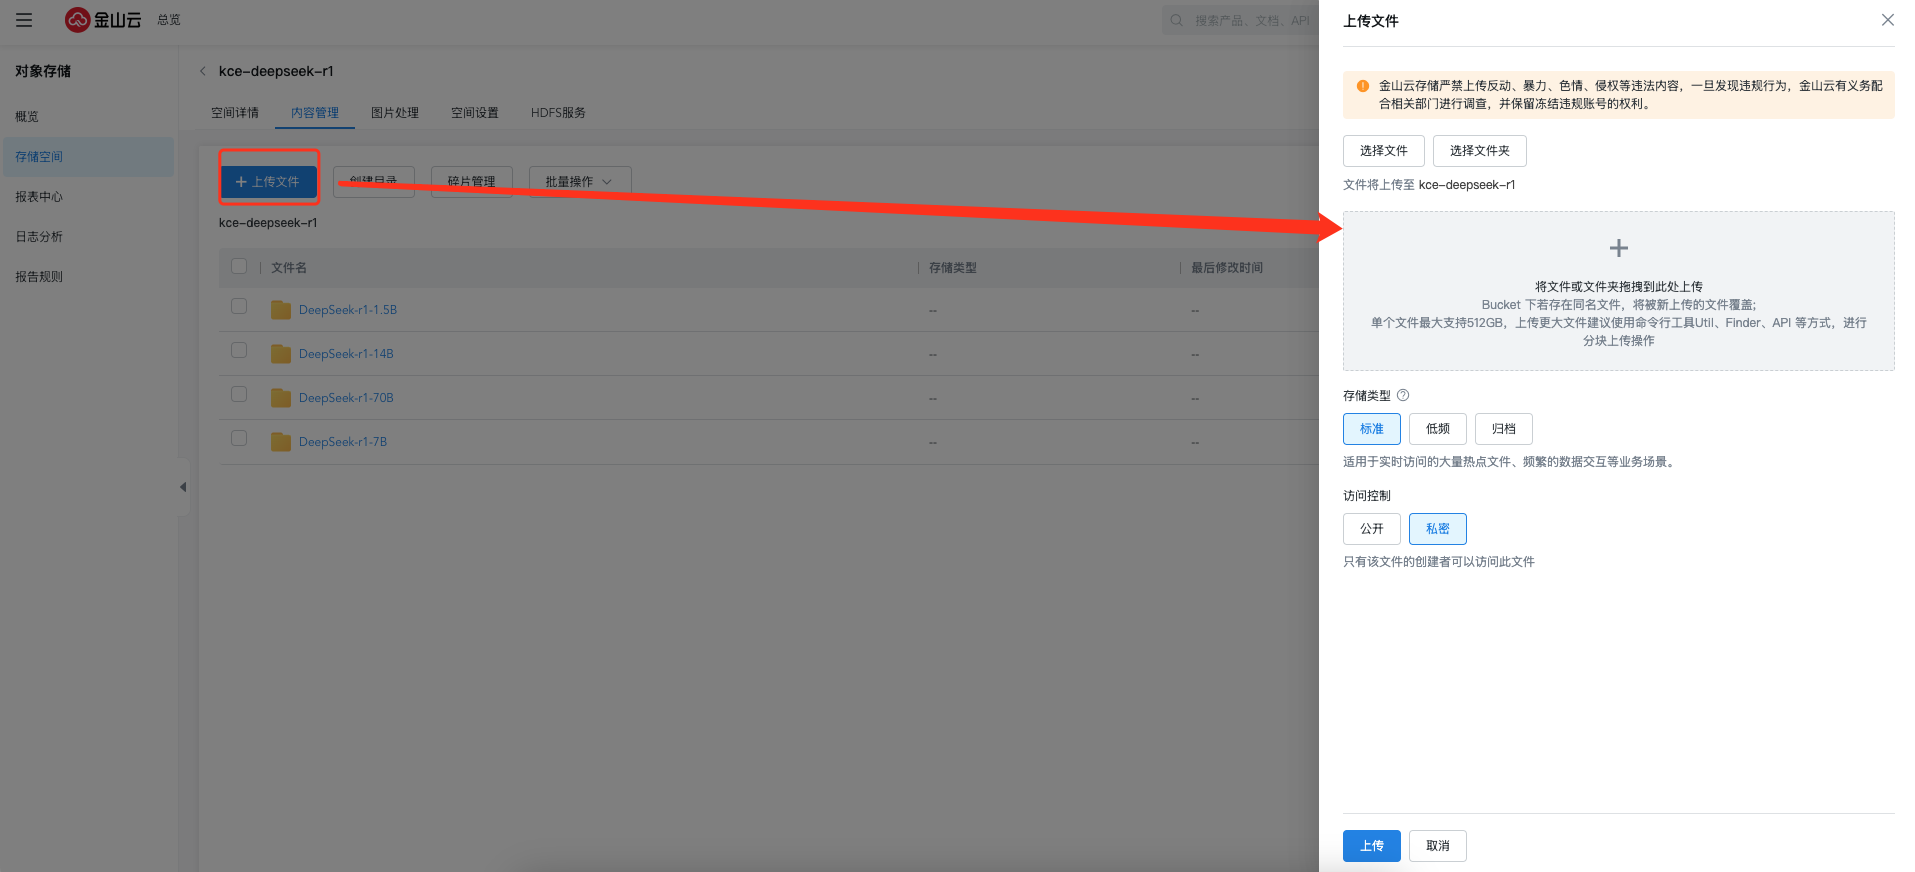Check the DeepSeek-r1-7B row checkbox
The image size is (1915, 872).
239,438
